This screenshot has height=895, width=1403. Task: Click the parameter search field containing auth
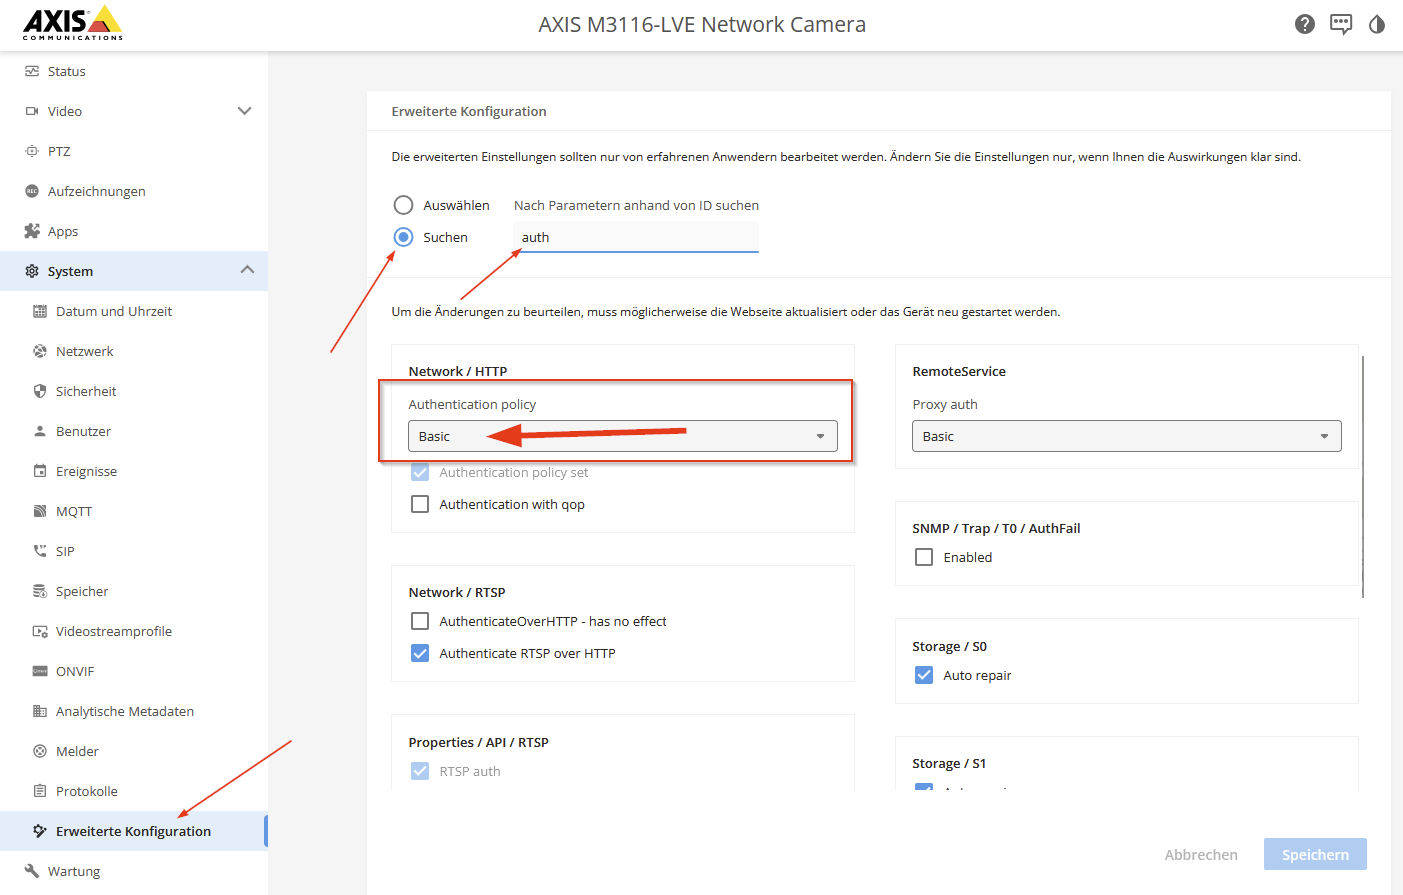636,237
